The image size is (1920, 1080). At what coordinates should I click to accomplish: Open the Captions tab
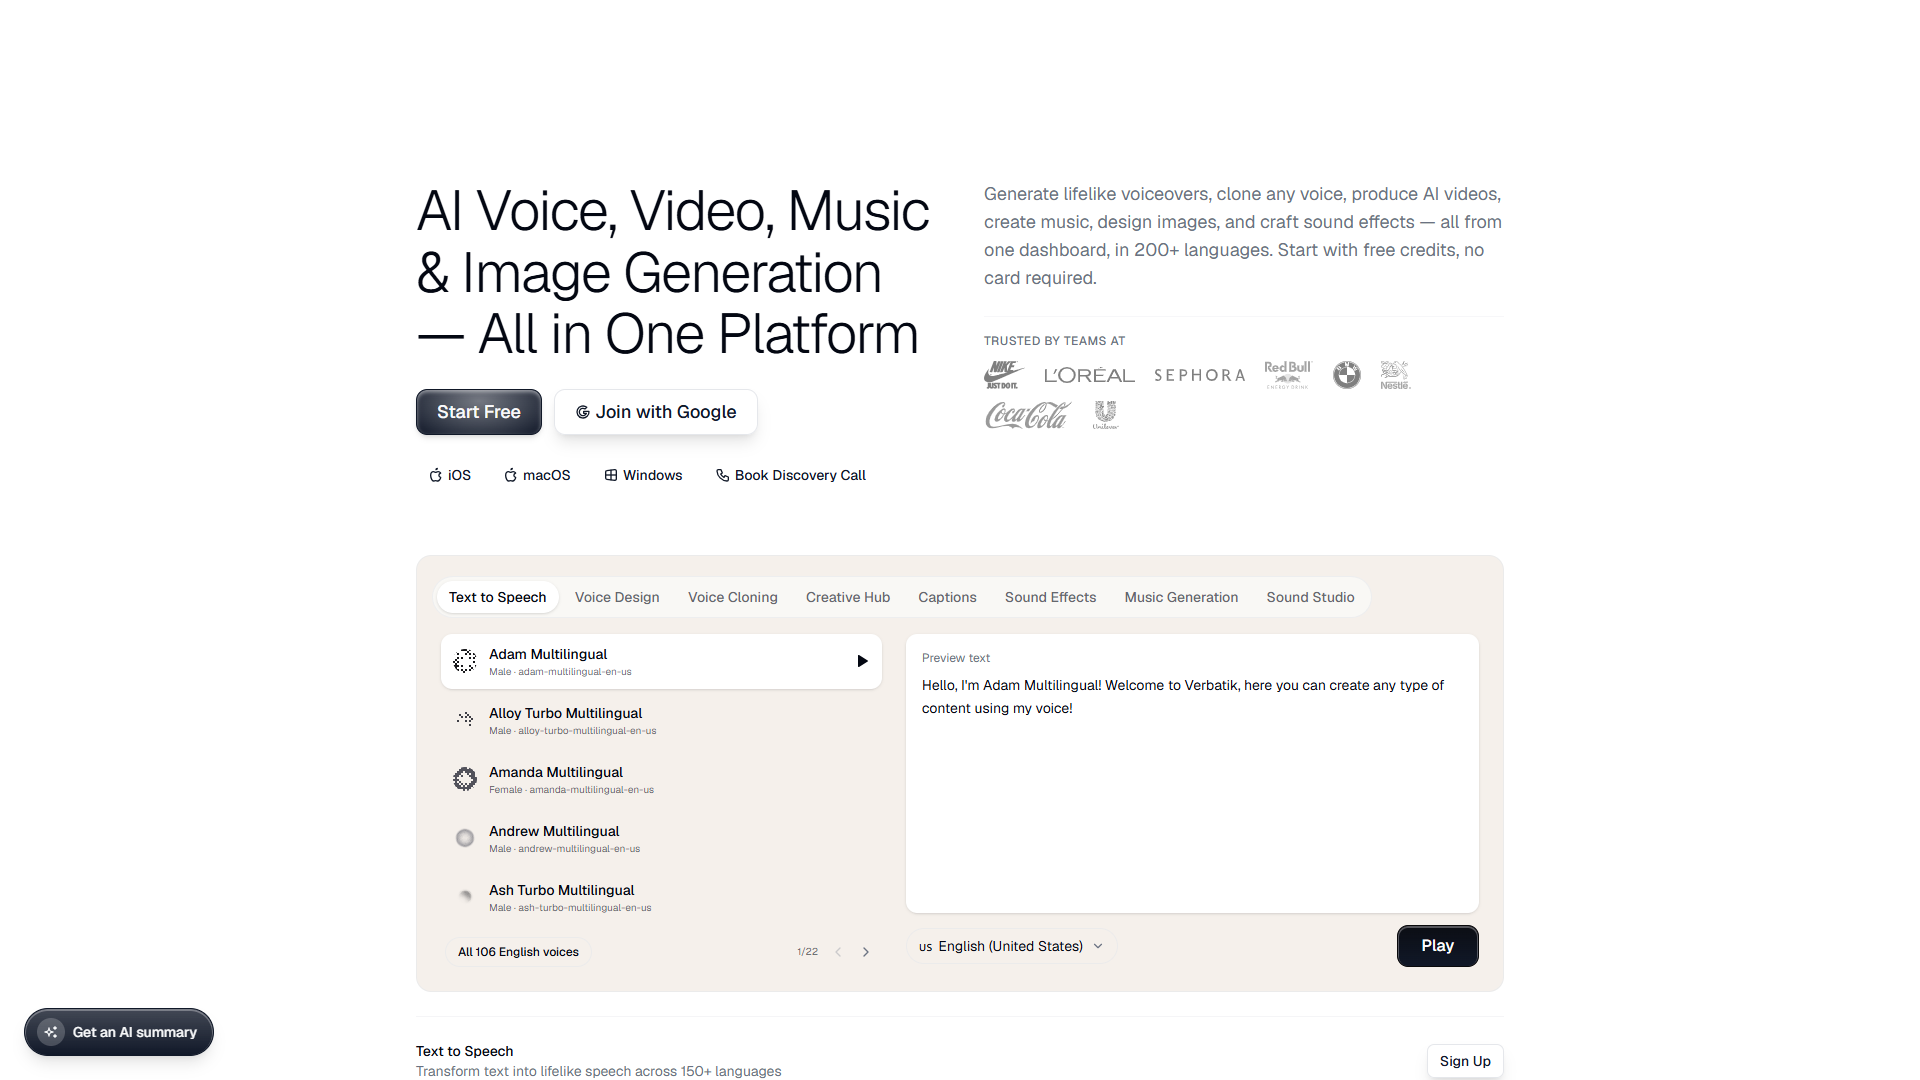pos(947,597)
